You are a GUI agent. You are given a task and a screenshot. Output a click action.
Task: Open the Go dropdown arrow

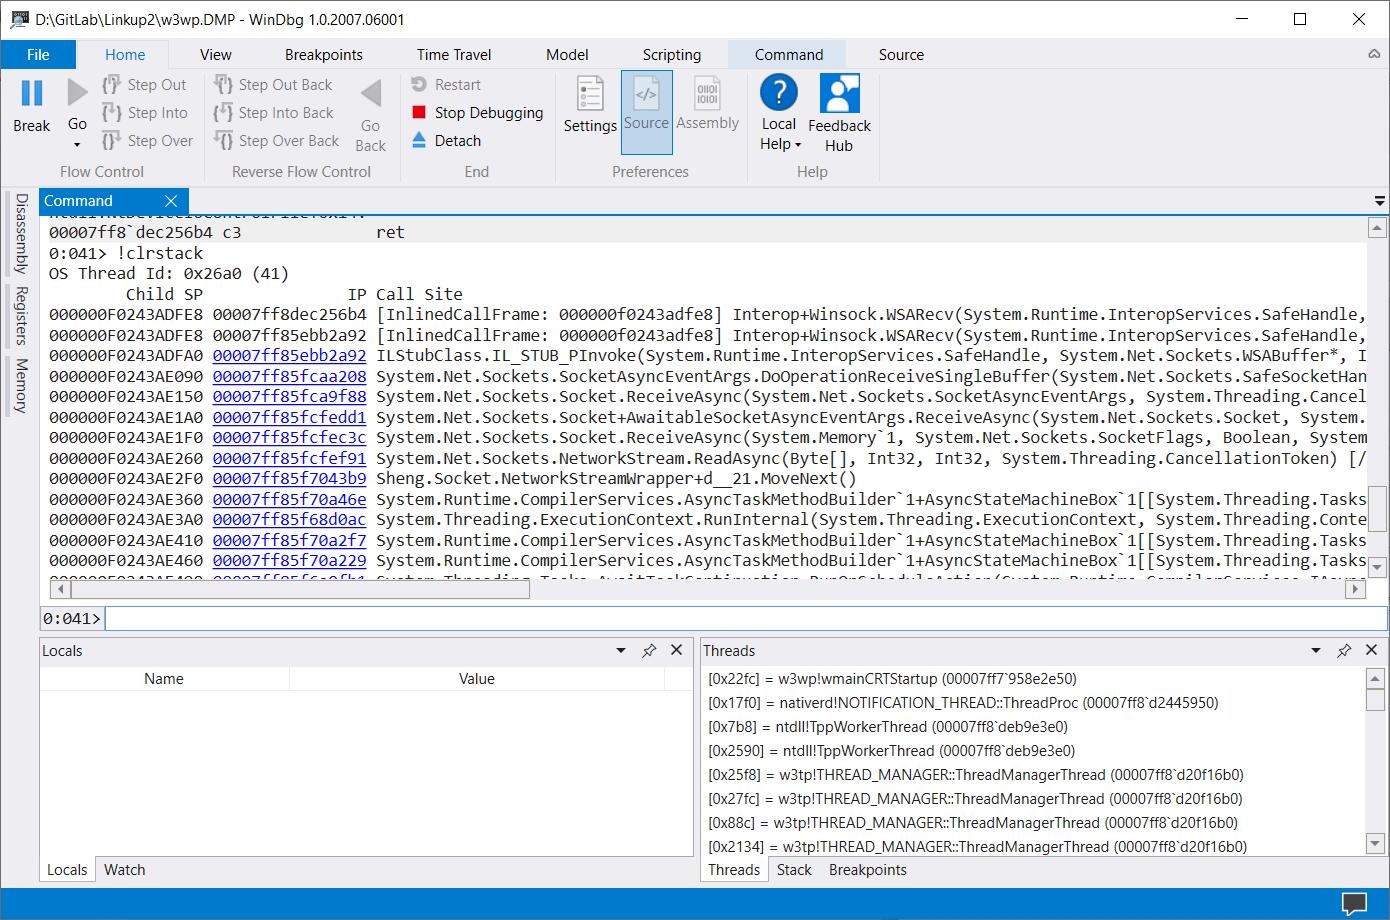77,145
